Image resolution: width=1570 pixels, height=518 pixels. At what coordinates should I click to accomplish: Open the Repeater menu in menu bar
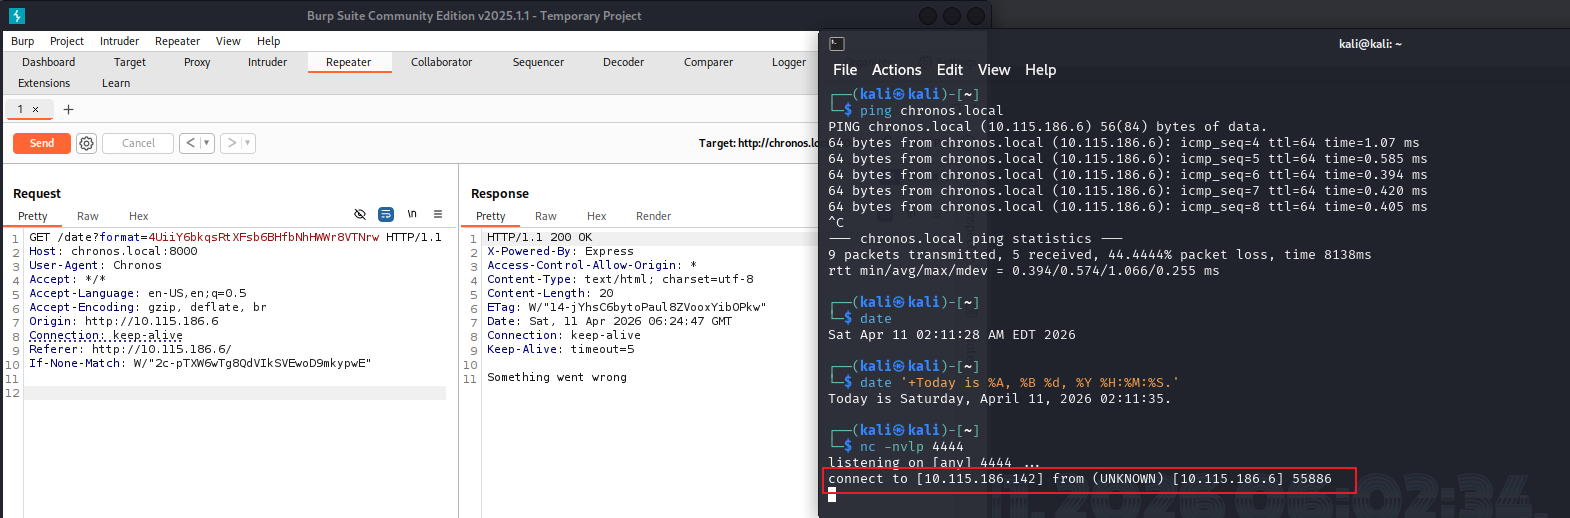pyautogui.click(x=177, y=41)
